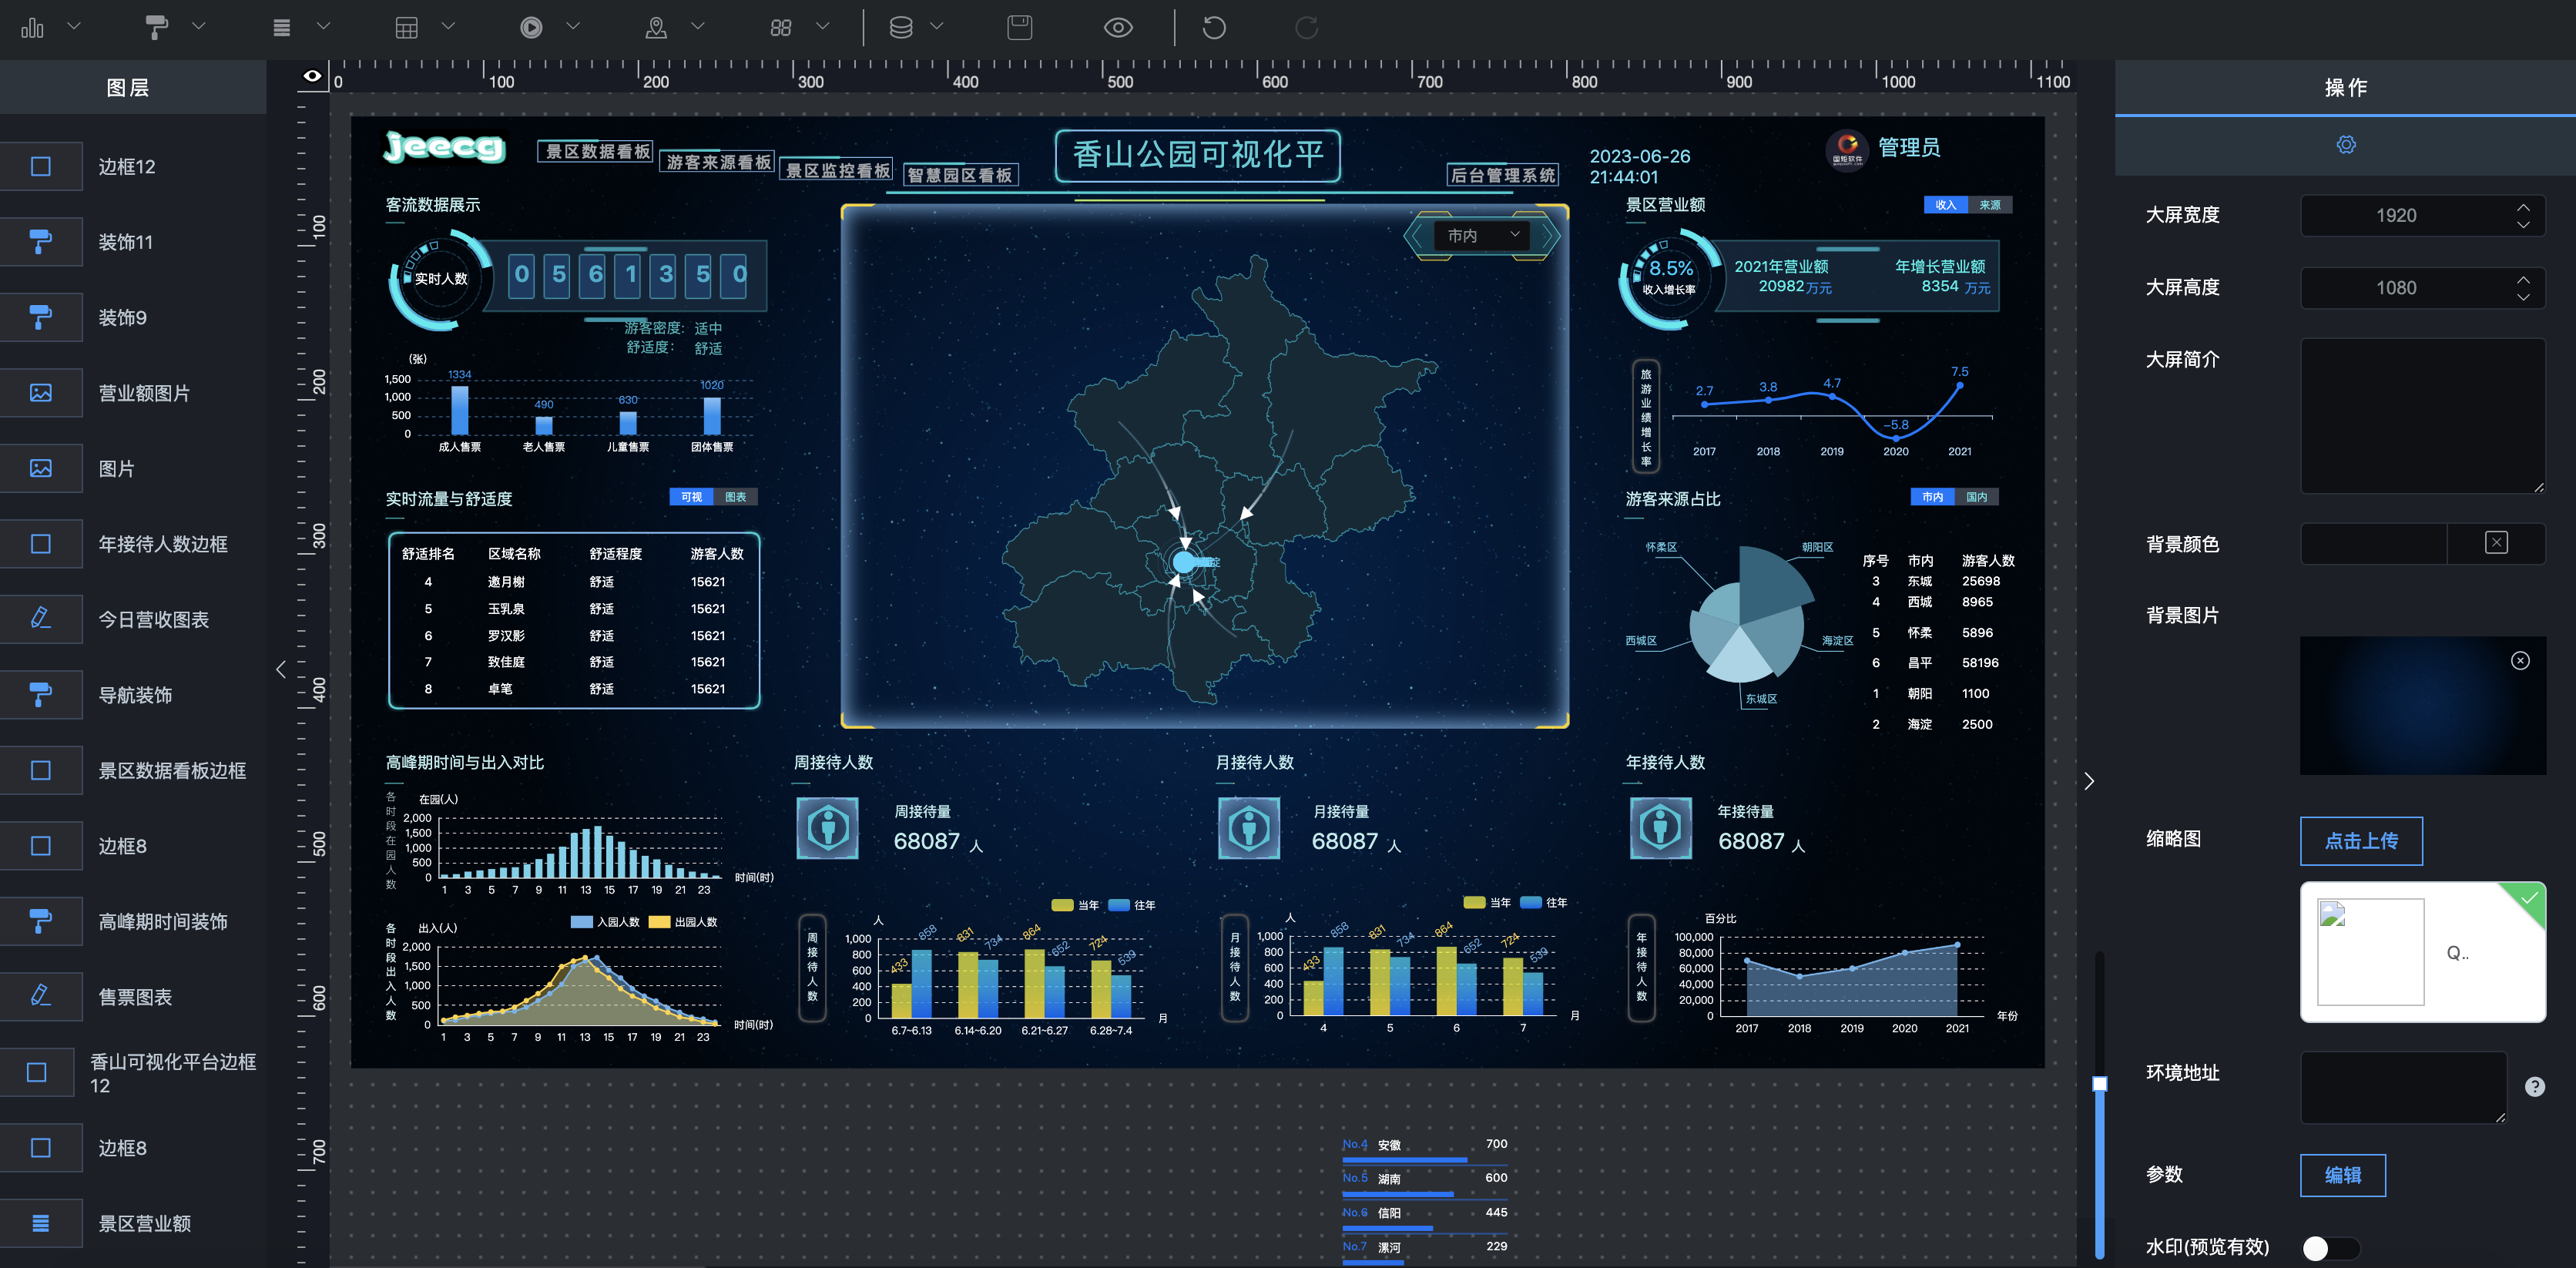Collapse the layers panel with left chevron
Image resolution: width=2576 pixels, height=1268 pixels.
(x=281, y=669)
